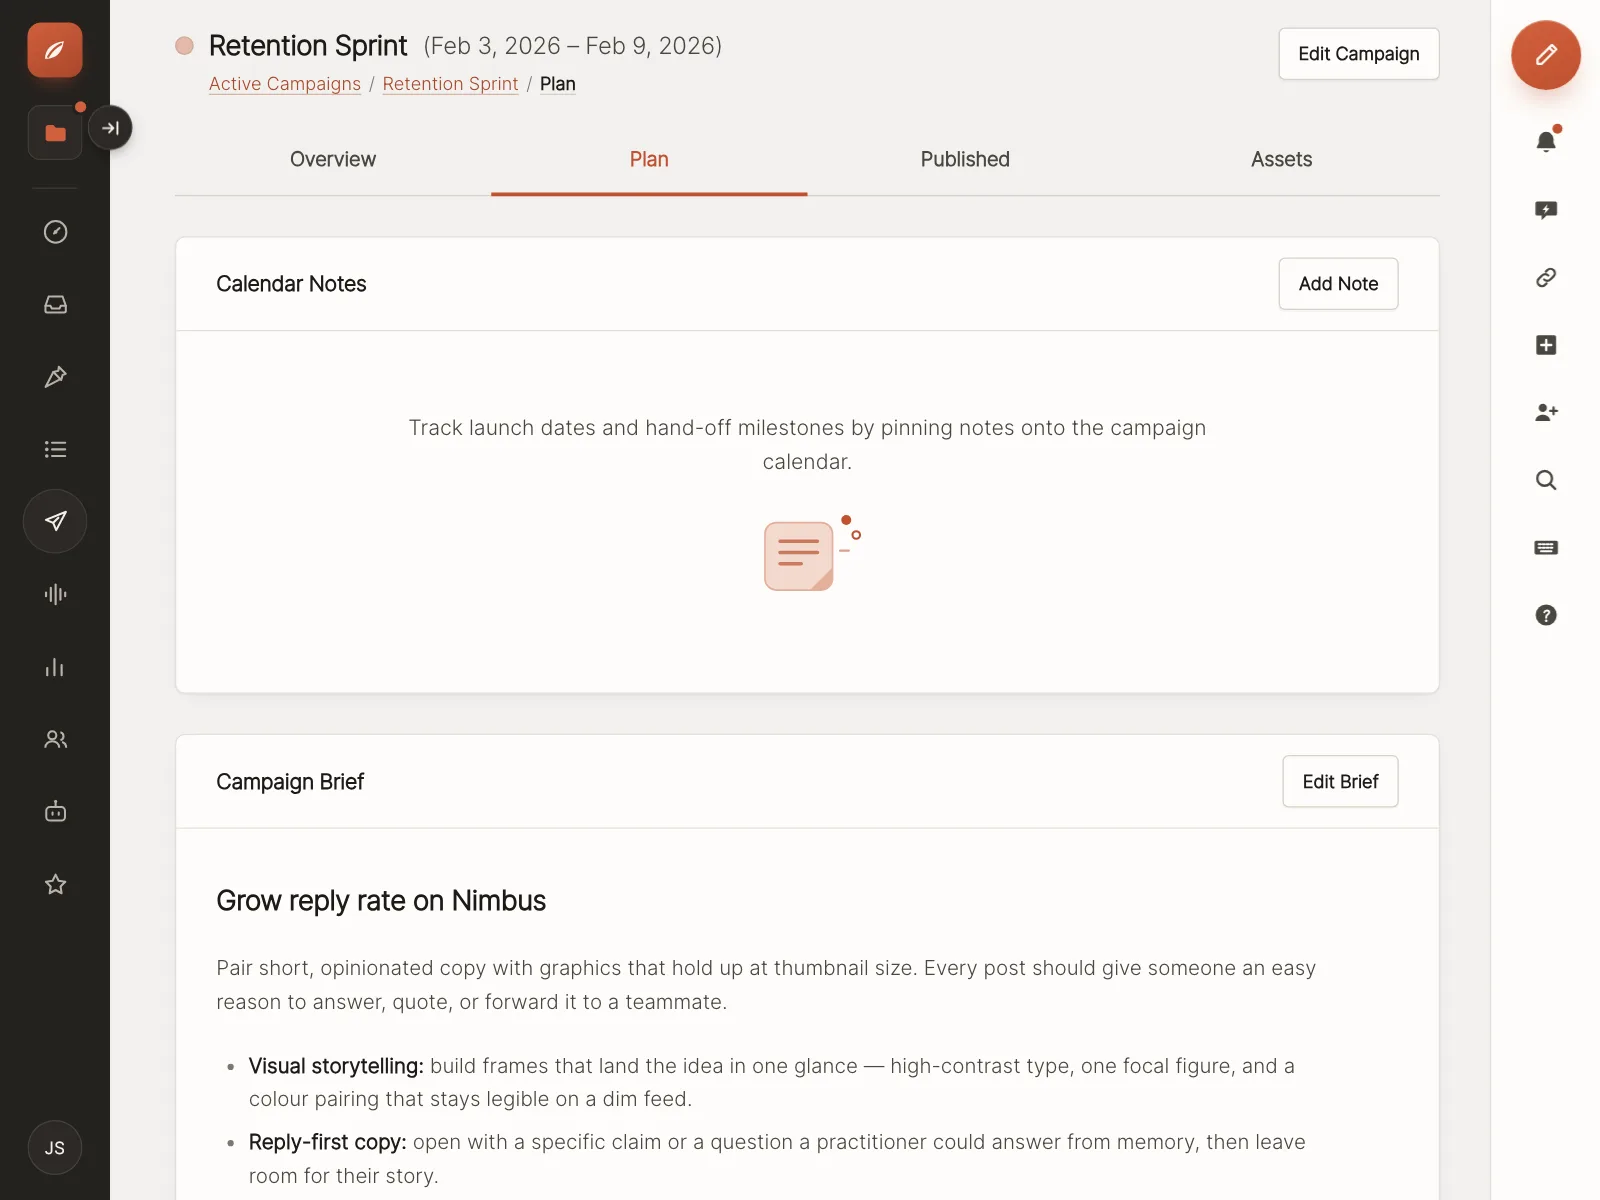Follow the Active Campaigns breadcrumb link
The width and height of the screenshot is (1600, 1200).
[x=285, y=84]
